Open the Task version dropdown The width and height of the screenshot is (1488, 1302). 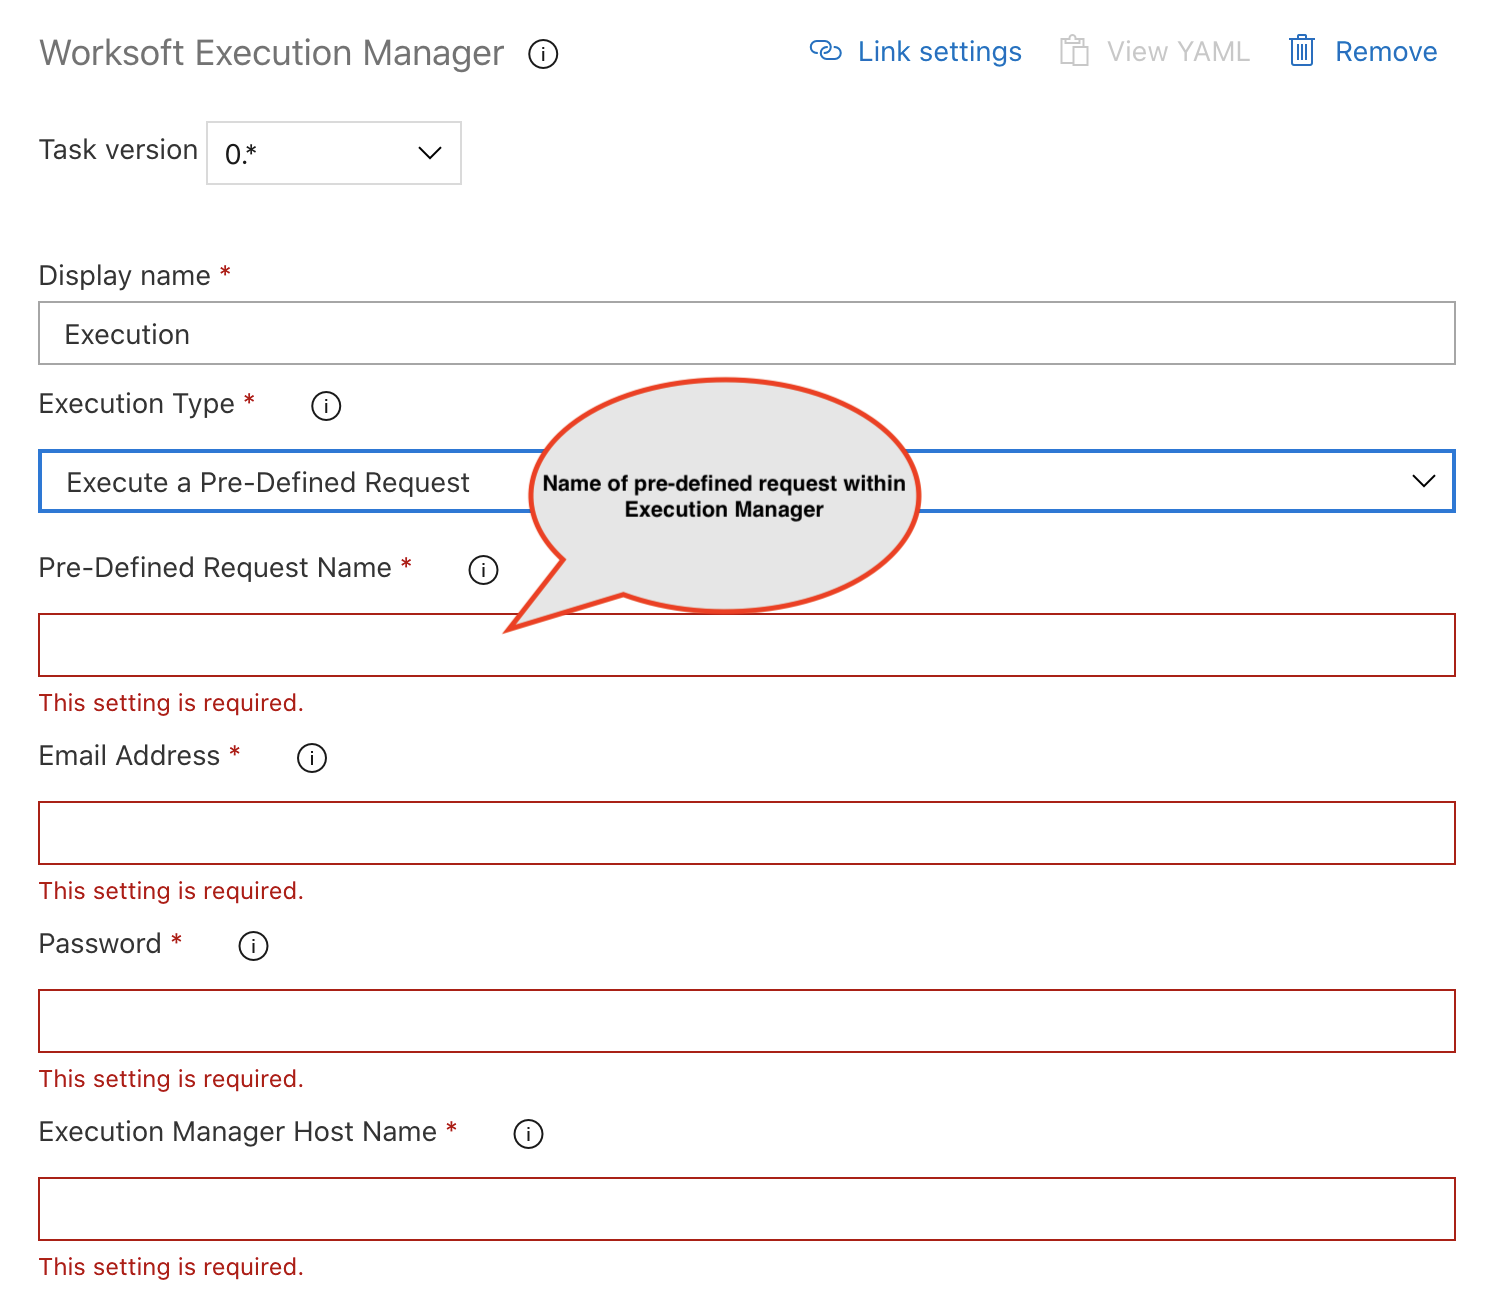pos(334,153)
